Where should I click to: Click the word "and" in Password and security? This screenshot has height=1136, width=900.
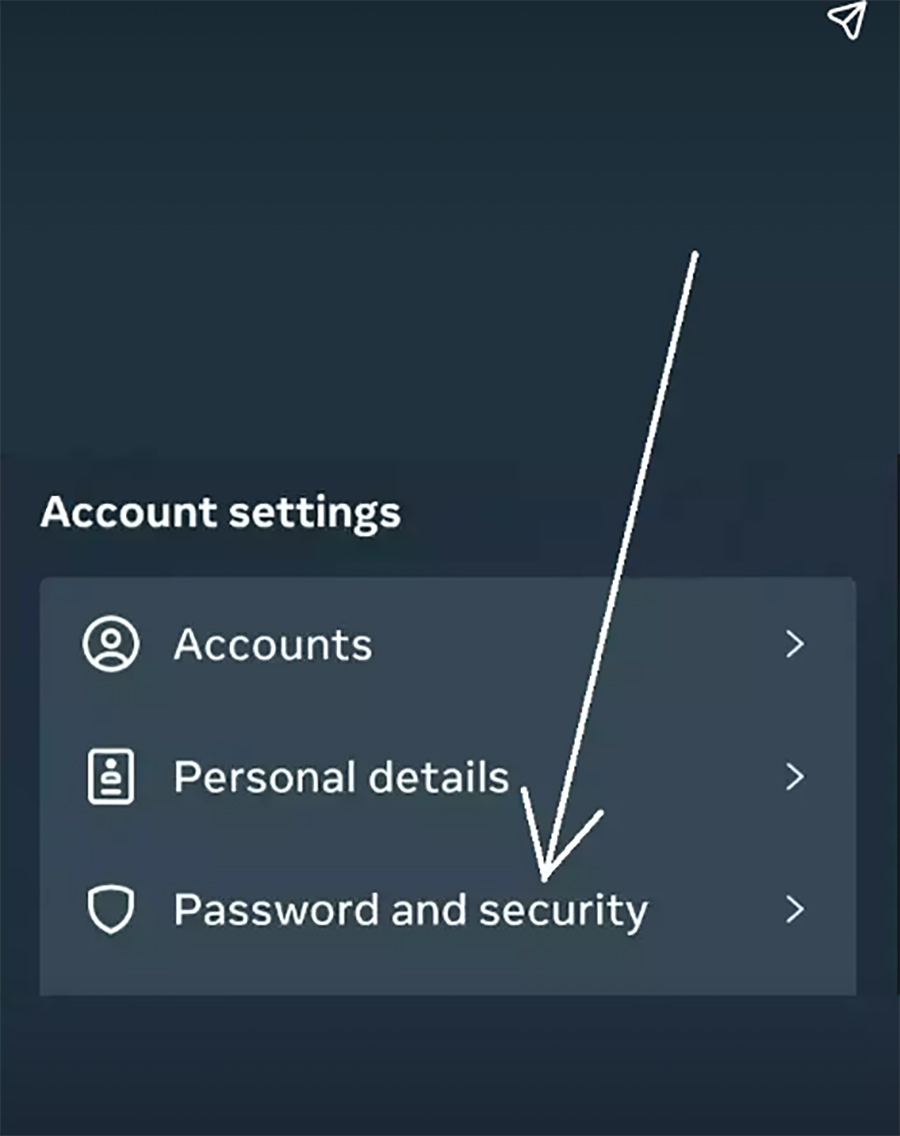[x=429, y=910]
